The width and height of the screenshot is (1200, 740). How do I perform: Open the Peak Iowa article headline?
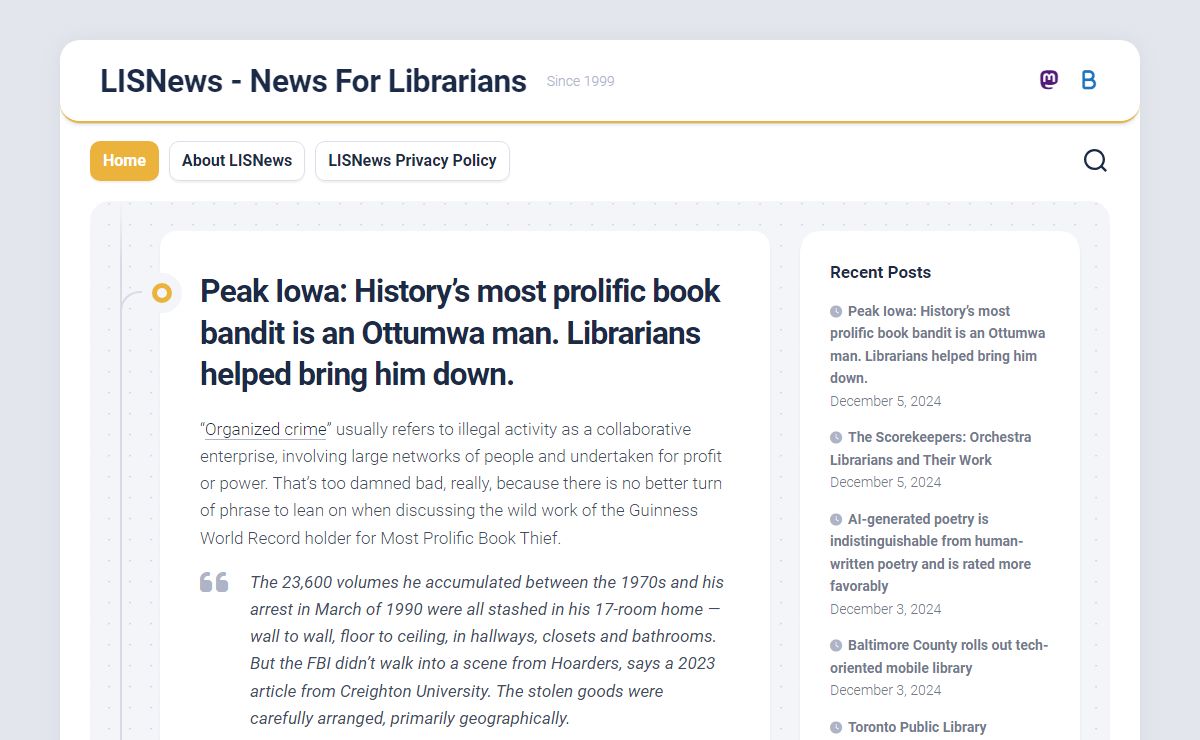tap(460, 332)
